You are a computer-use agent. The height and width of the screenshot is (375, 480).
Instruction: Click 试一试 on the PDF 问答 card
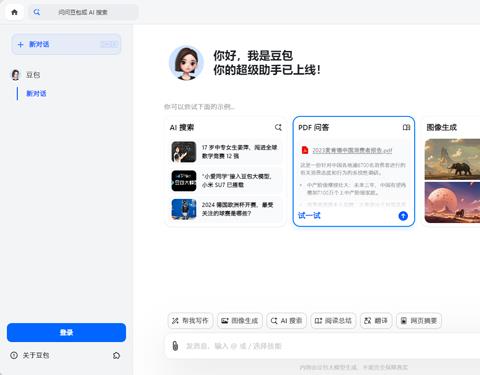coord(309,216)
